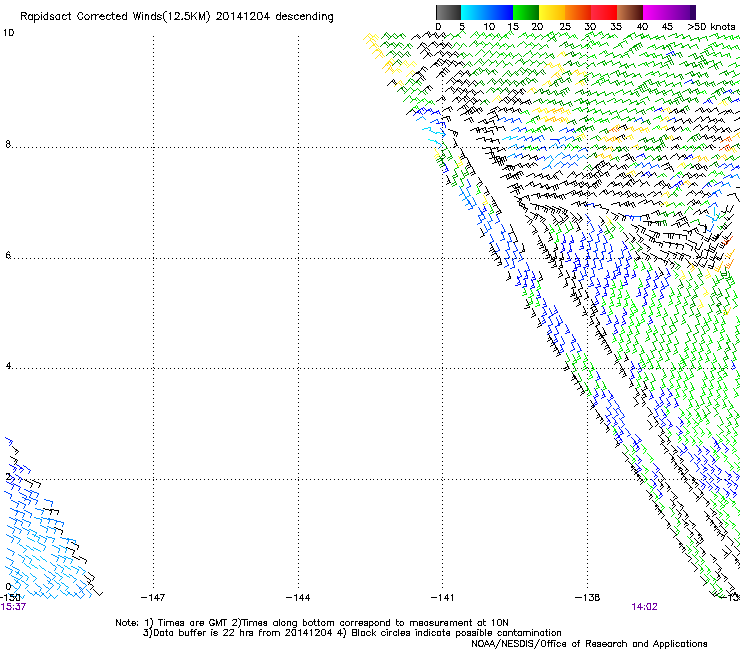
Task: Click the red 30-35 knots legend segment
Action: [604, 12]
